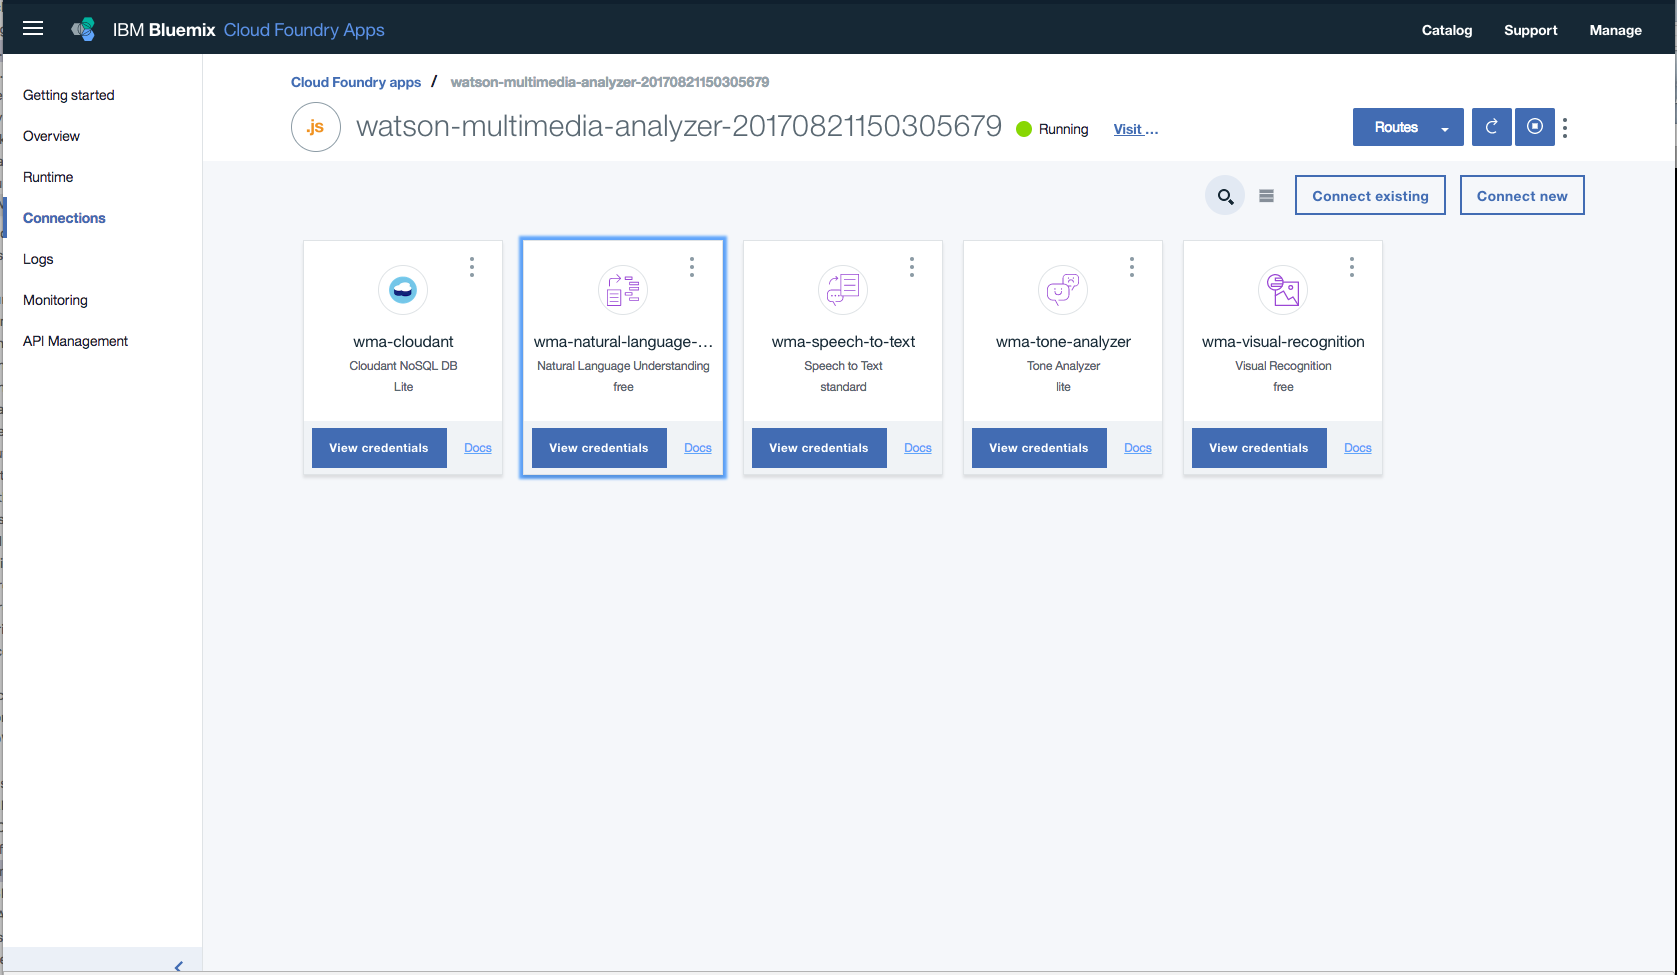
Task: Select Runtime in the sidebar
Action: point(48,177)
